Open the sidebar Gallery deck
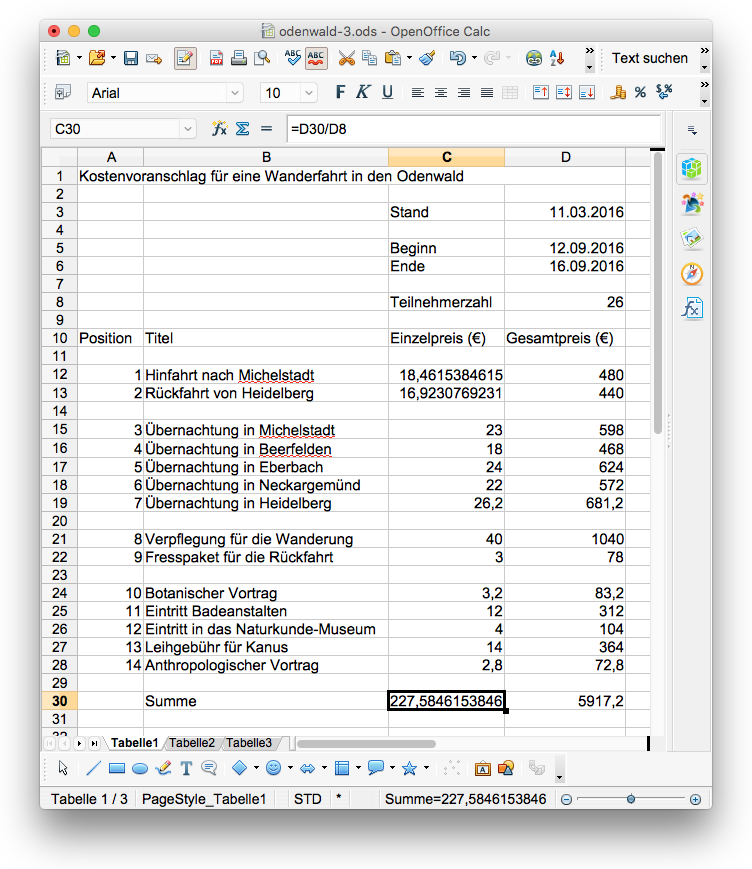 (x=692, y=239)
